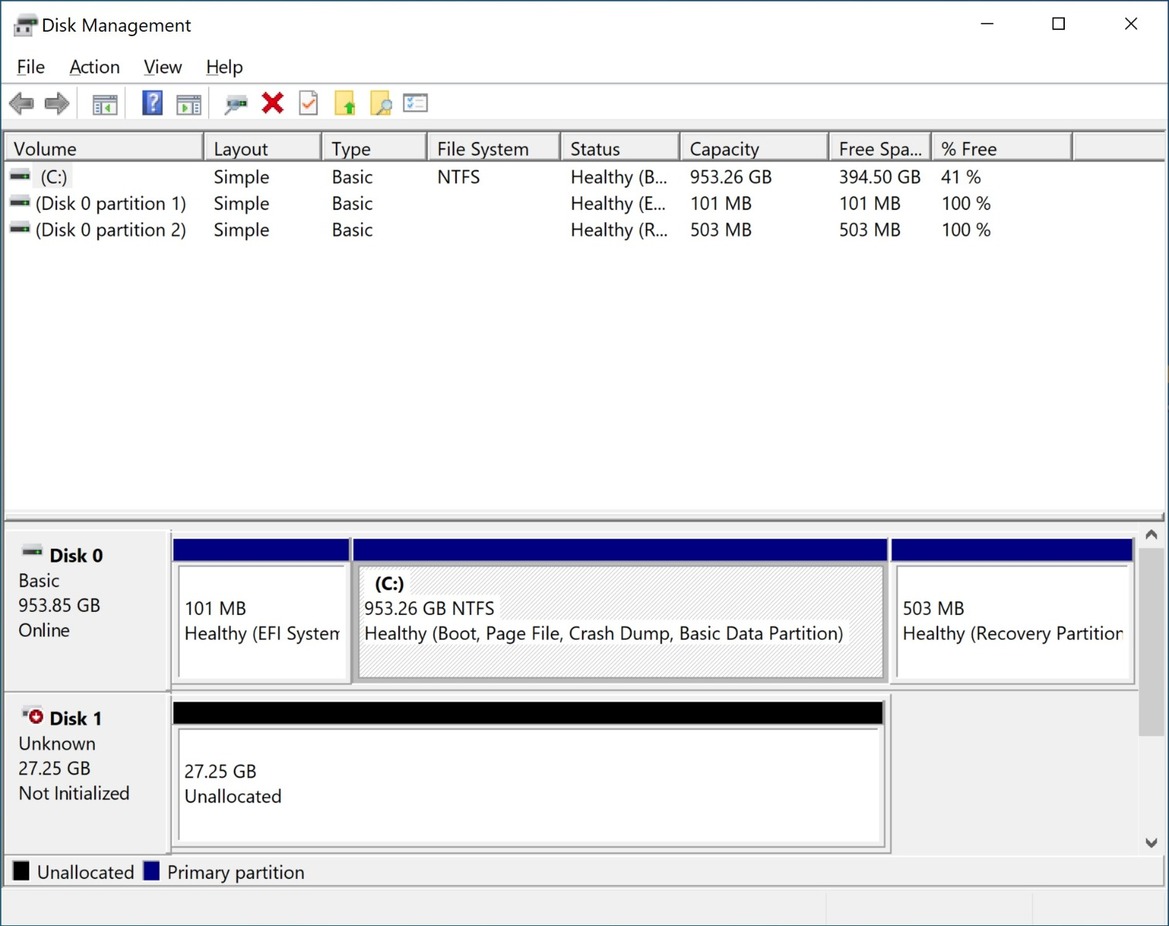Click the 953.26 GB capacity cell
1169x926 pixels.
[731, 177]
